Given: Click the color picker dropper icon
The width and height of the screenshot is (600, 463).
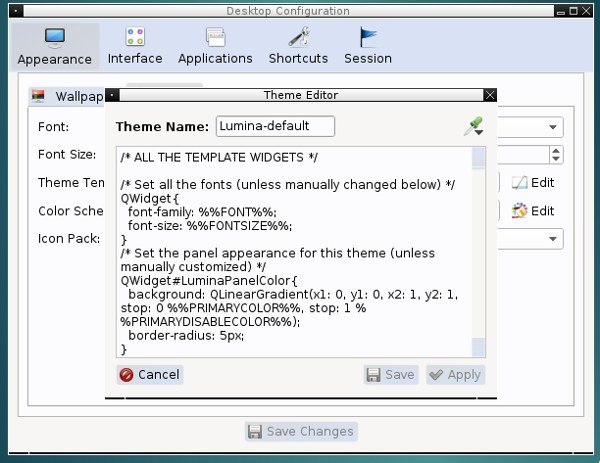Looking at the screenshot, I should pyautogui.click(x=474, y=126).
